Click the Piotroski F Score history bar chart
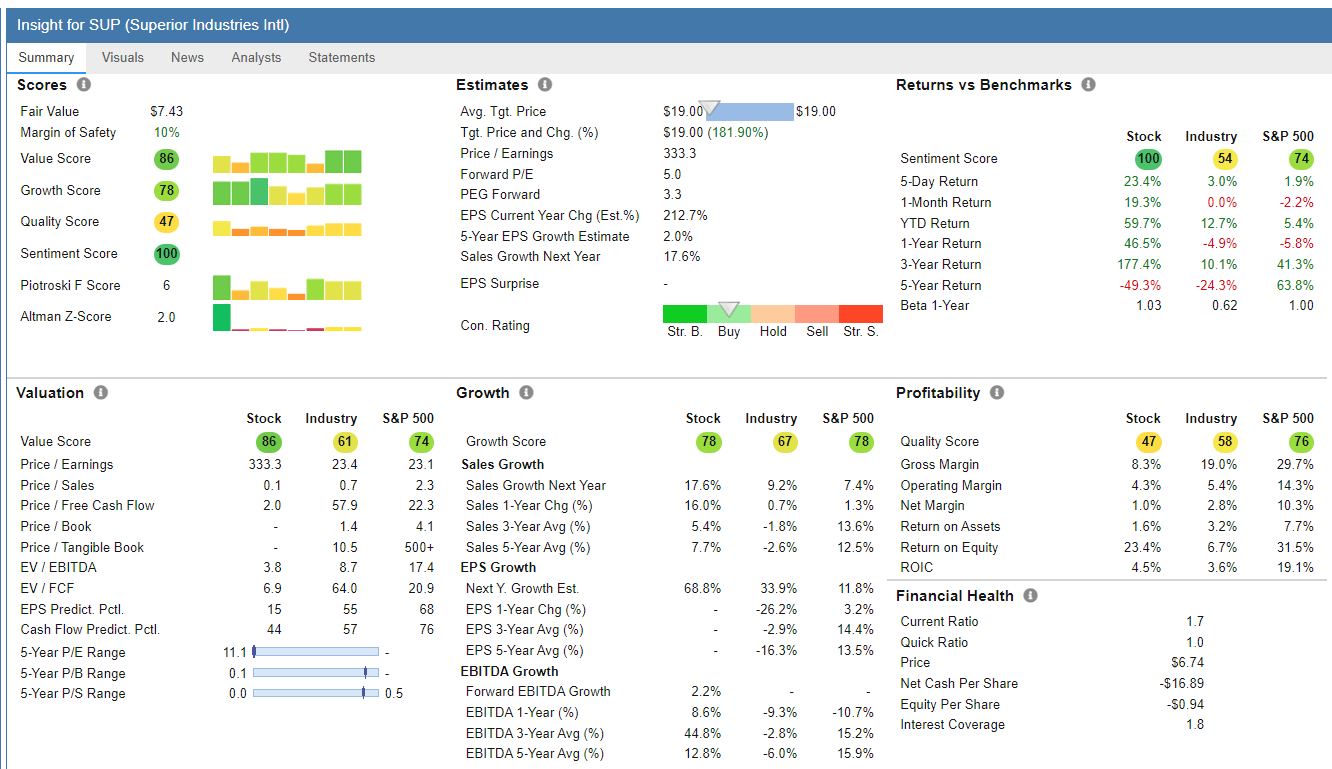The width and height of the screenshot is (1332, 769). [x=288, y=288]
